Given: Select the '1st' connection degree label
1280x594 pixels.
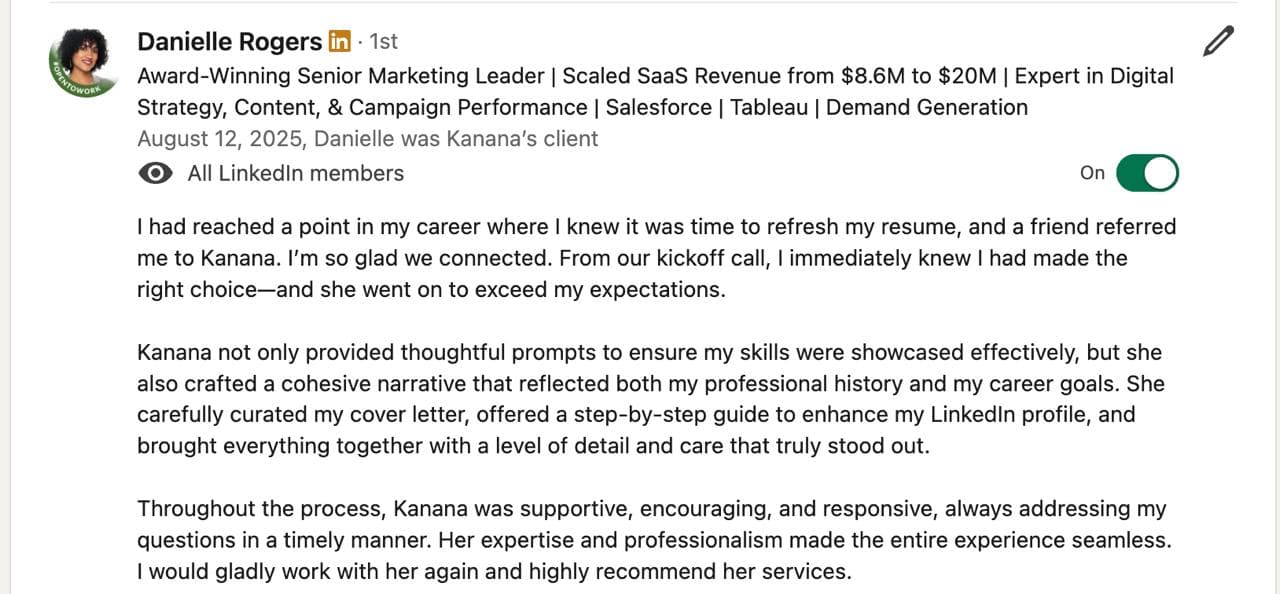Looking at the screenshot, I should click(x=383, y=41).
